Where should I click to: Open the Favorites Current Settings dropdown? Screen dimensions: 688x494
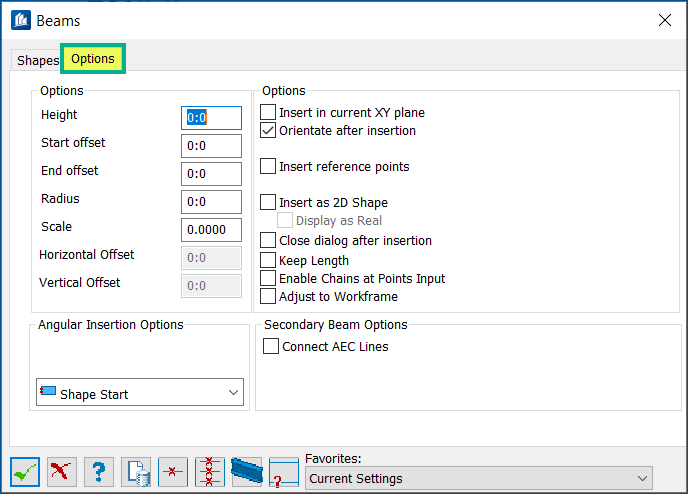tap(478, 478)
